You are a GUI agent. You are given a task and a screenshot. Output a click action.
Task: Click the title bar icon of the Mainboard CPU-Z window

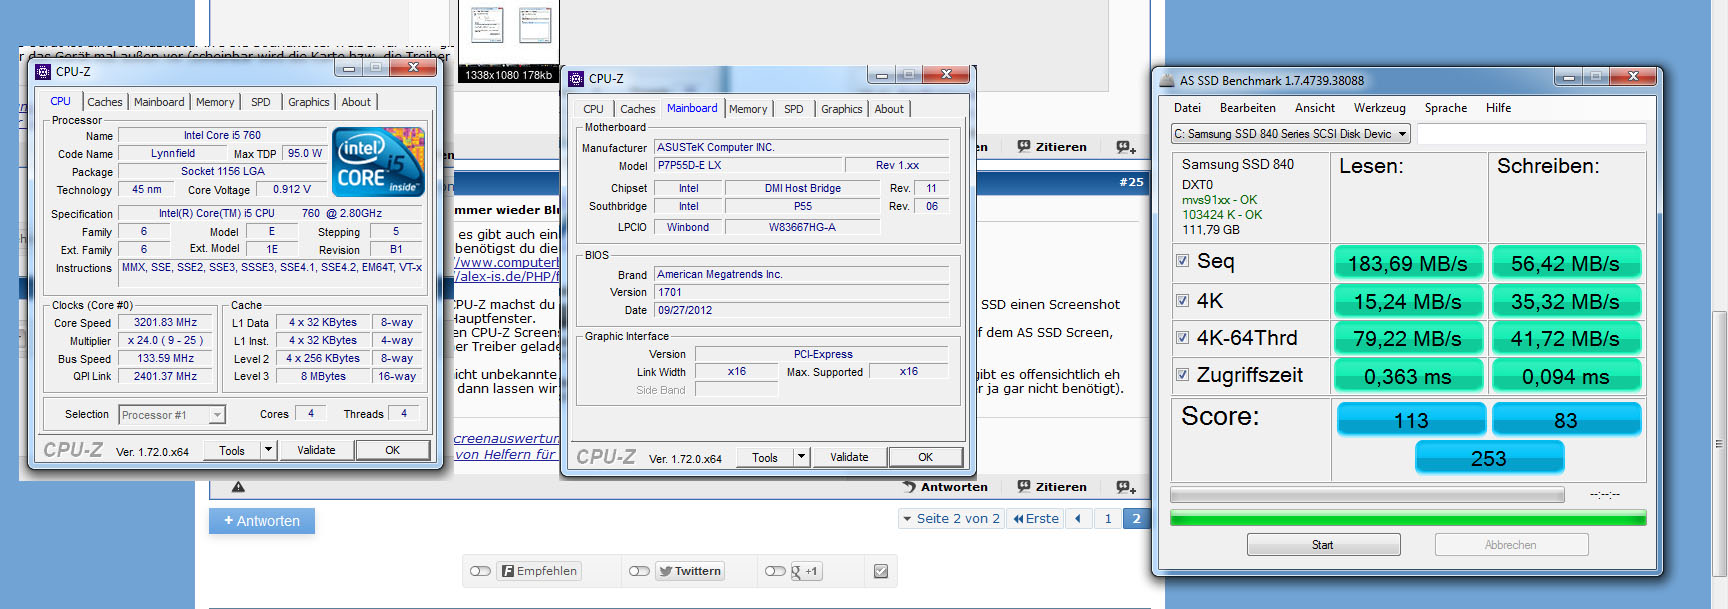click(576, 79)
